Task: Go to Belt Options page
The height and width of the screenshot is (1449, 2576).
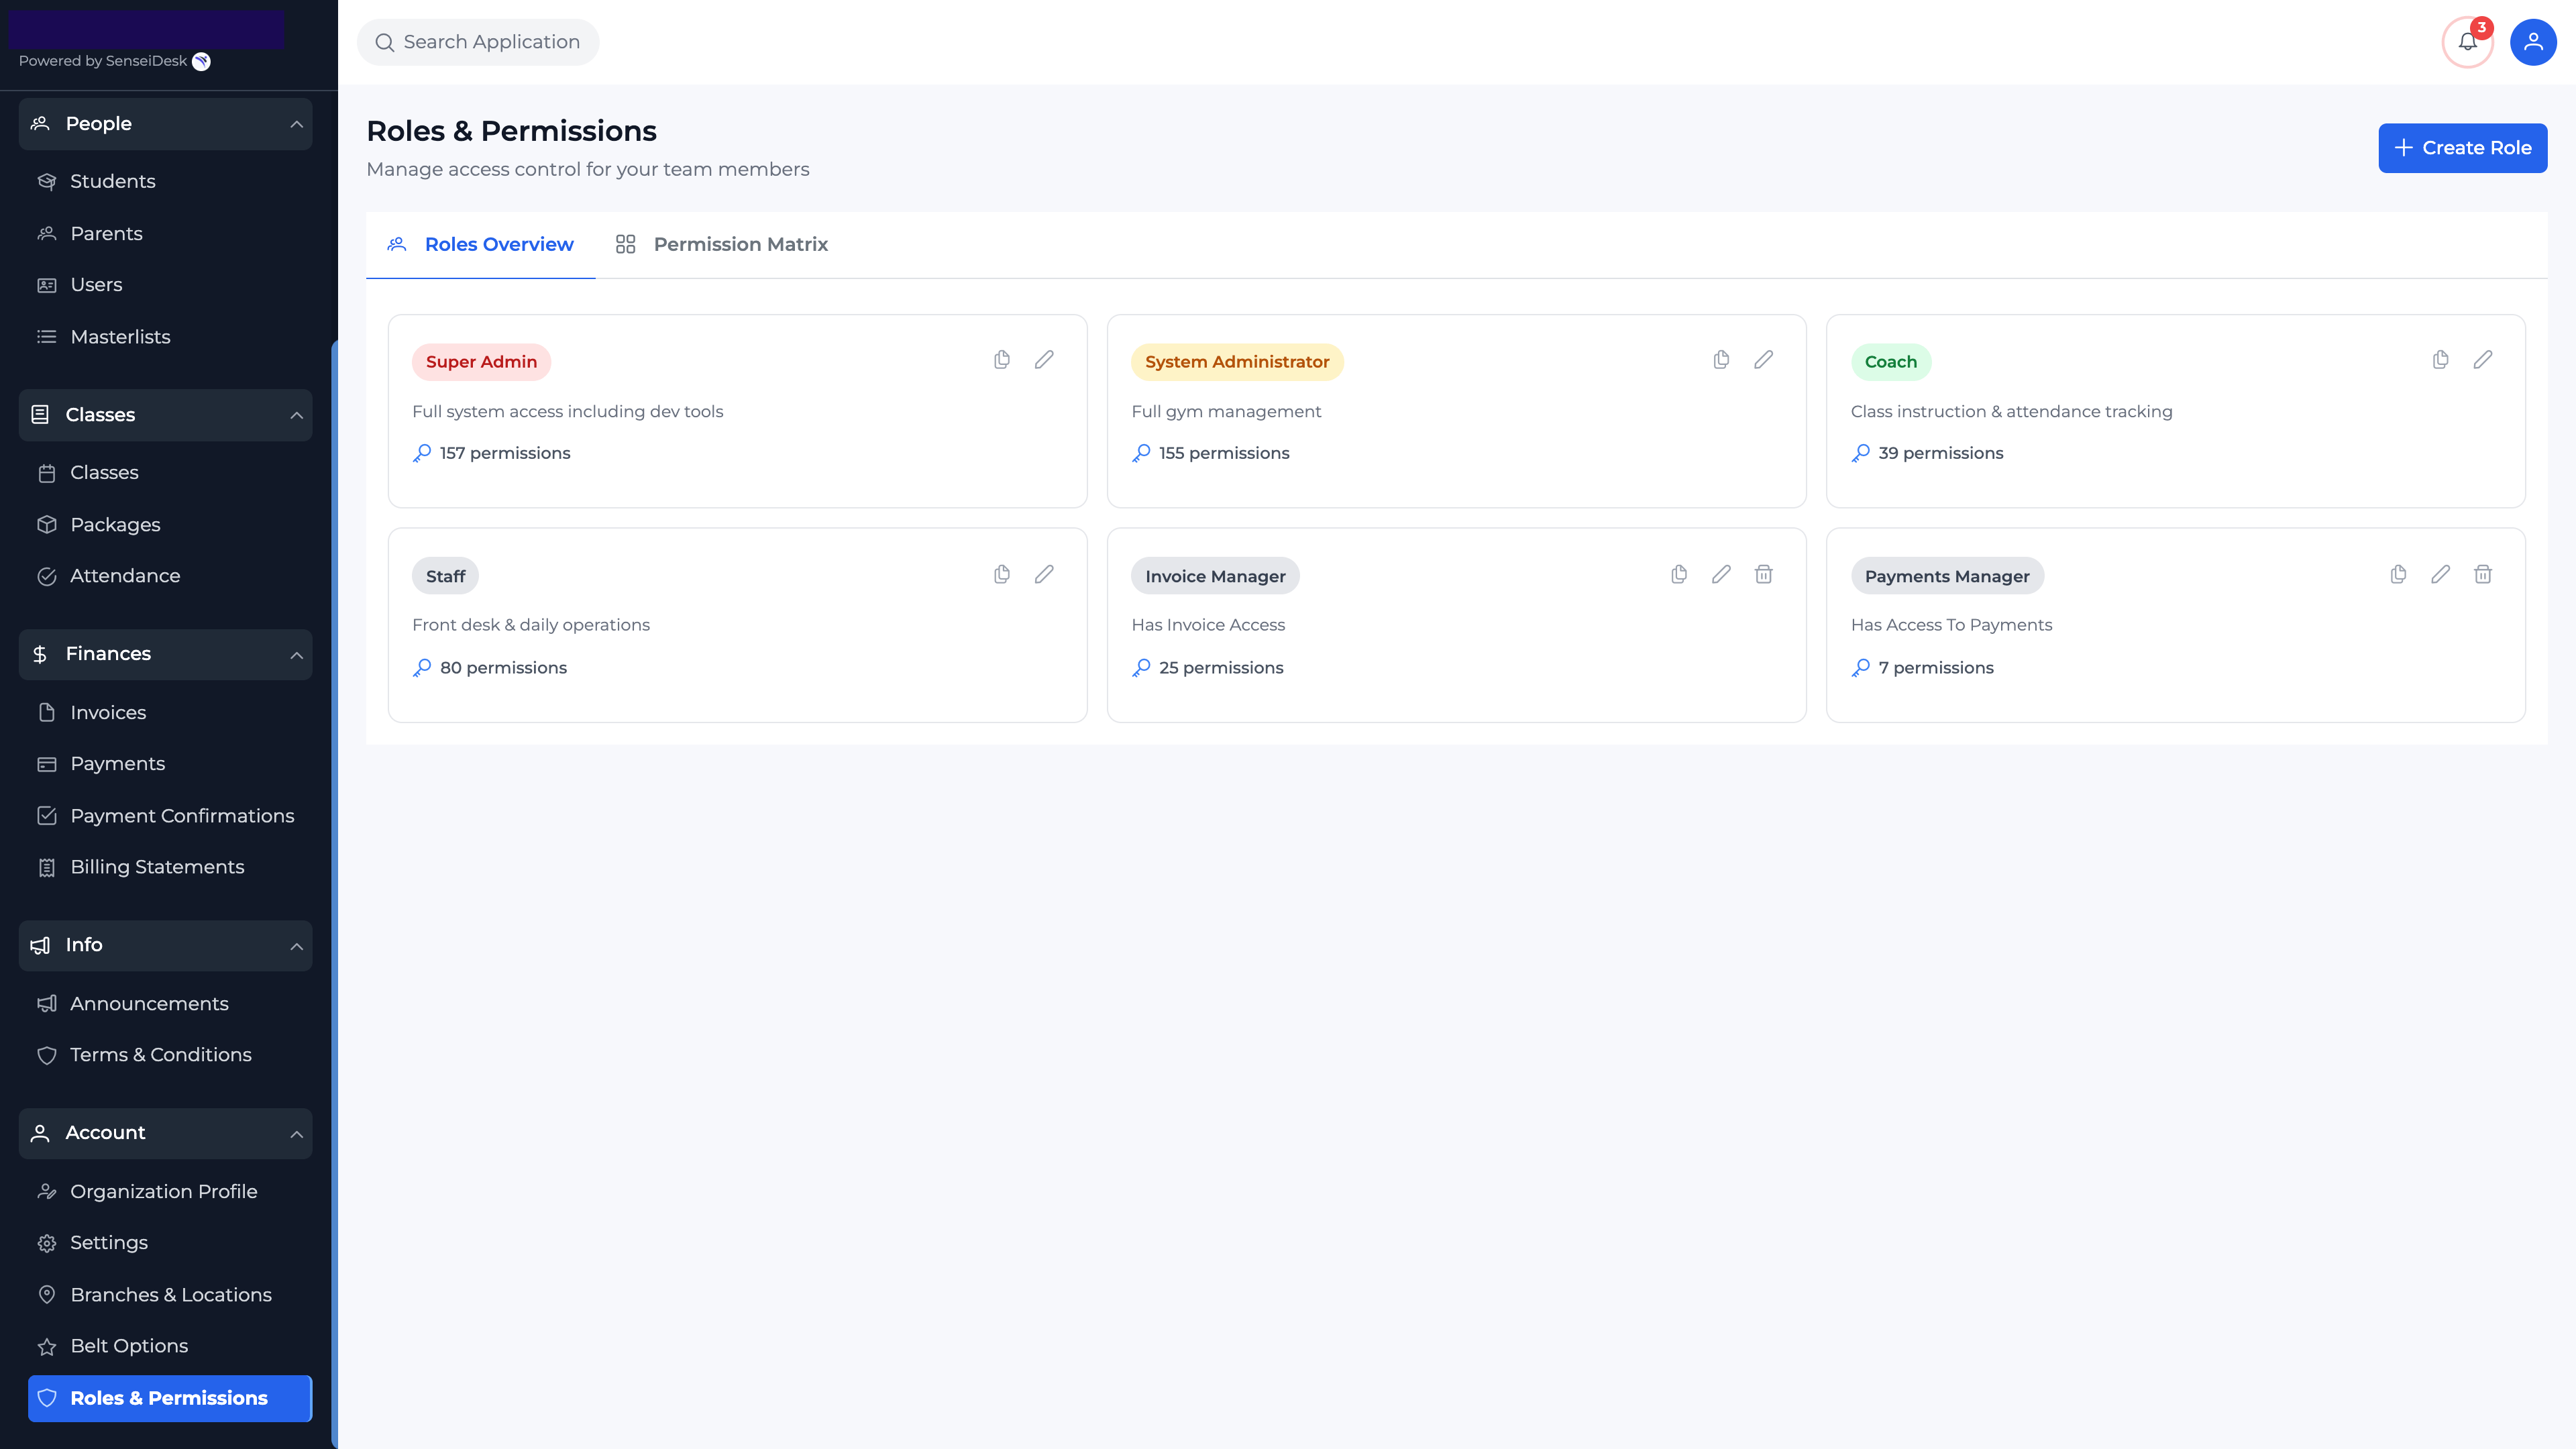Action: click(129, 1346)
